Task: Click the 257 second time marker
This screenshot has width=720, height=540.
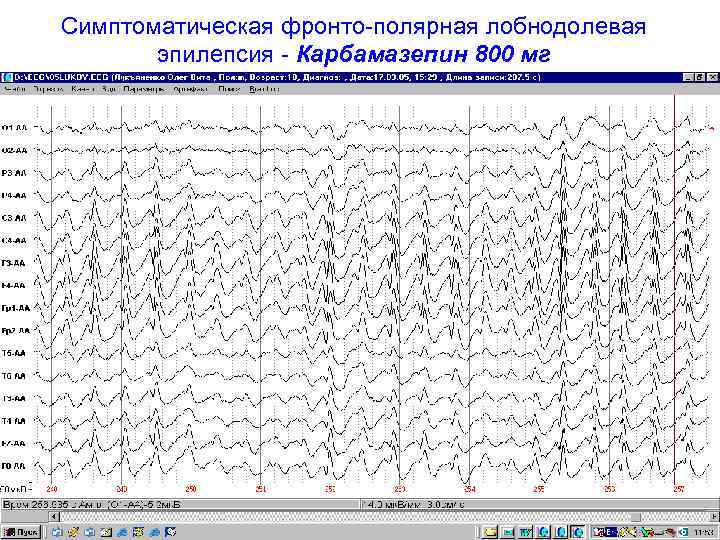Action: pos(679,489)
